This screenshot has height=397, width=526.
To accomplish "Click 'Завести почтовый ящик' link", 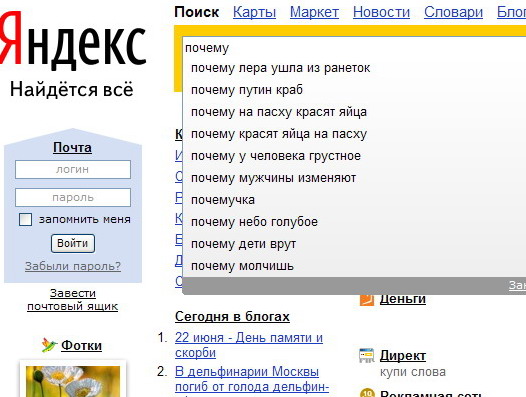I will (73, 300).
